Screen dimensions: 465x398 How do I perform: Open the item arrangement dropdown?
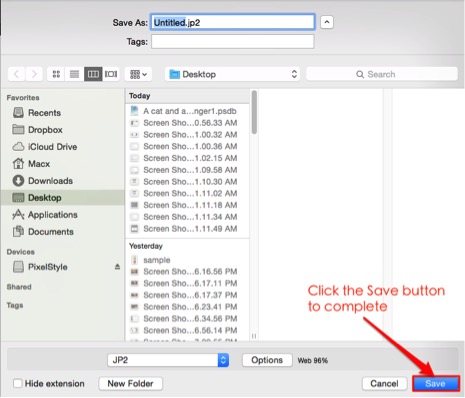tap(138, 74)
